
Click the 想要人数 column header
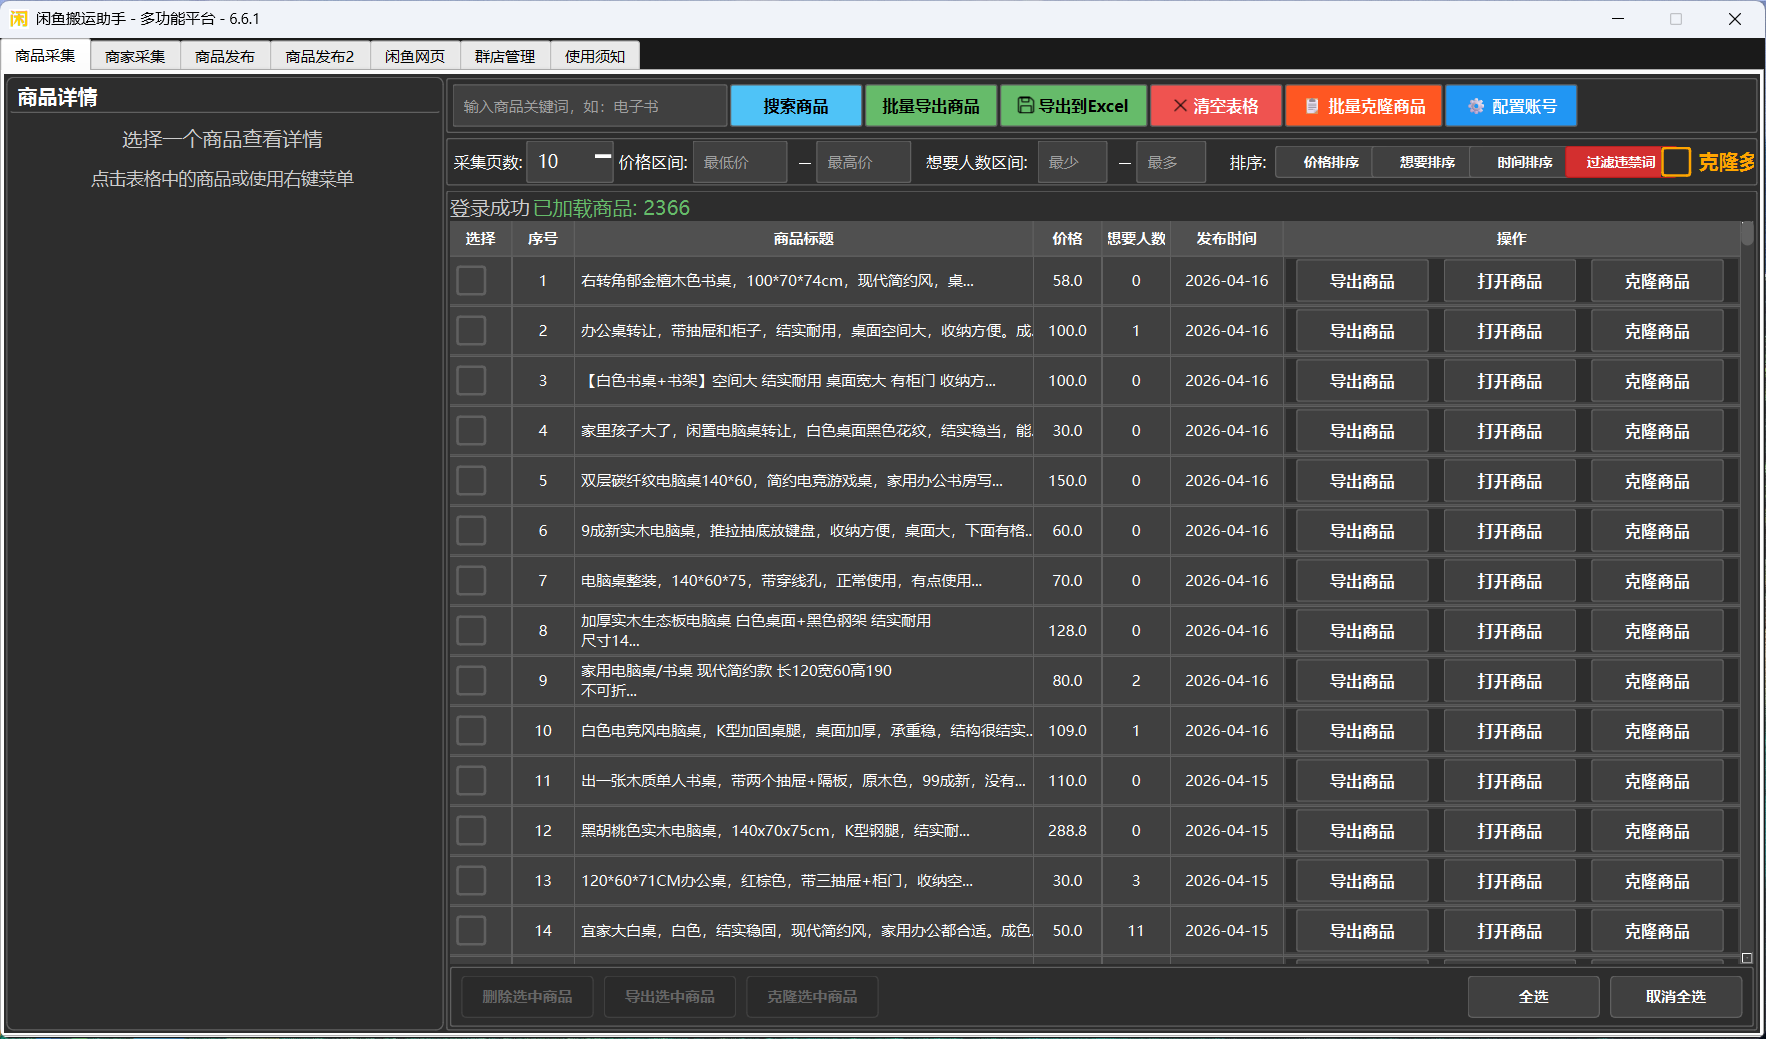coord(1137,239)
